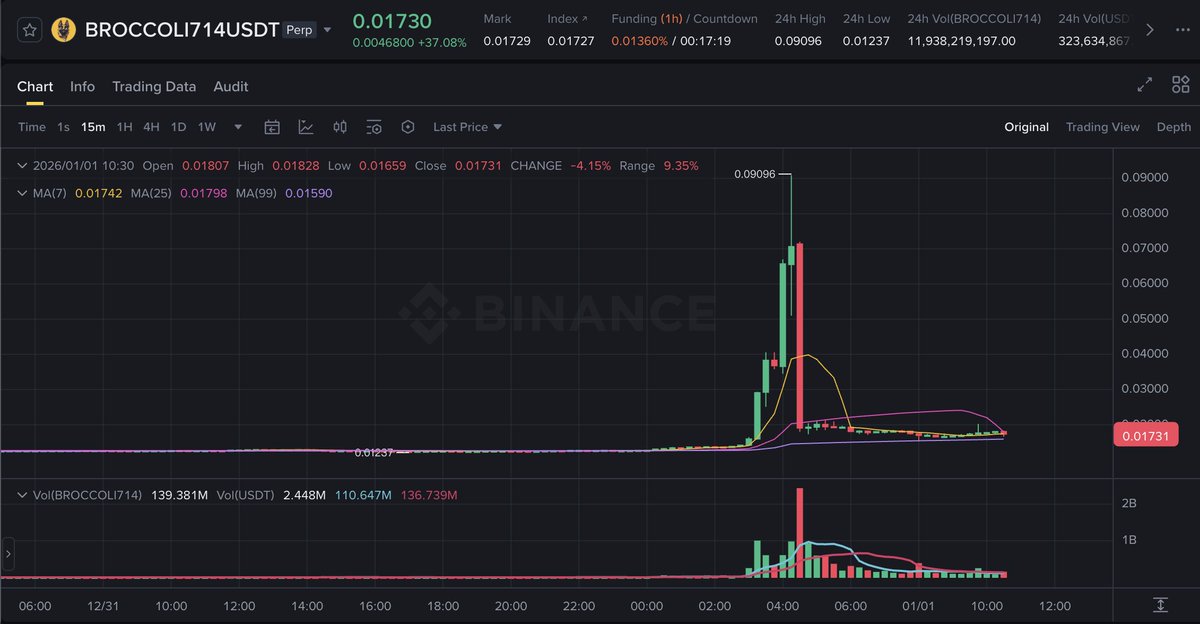
Task: Open the calendar go-to-date tool
Action: [x=272, y=127]
